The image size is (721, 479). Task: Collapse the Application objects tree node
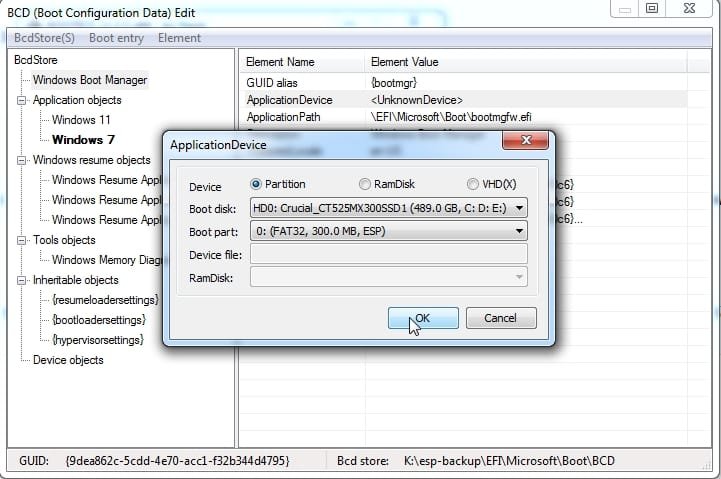coord(22,100)
